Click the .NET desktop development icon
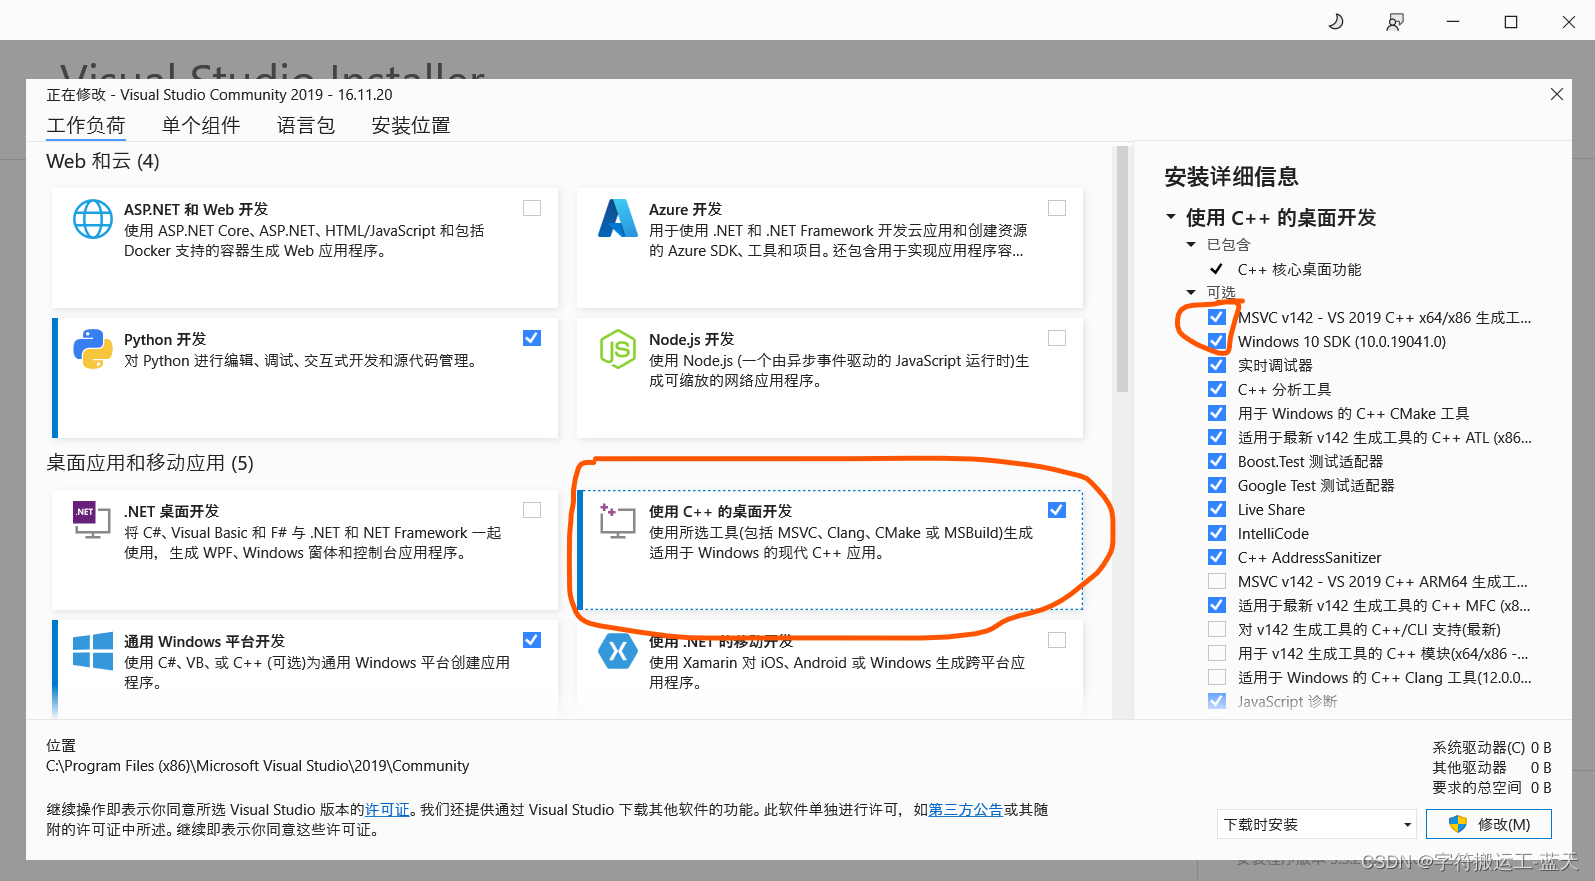 tap(91, 520)
